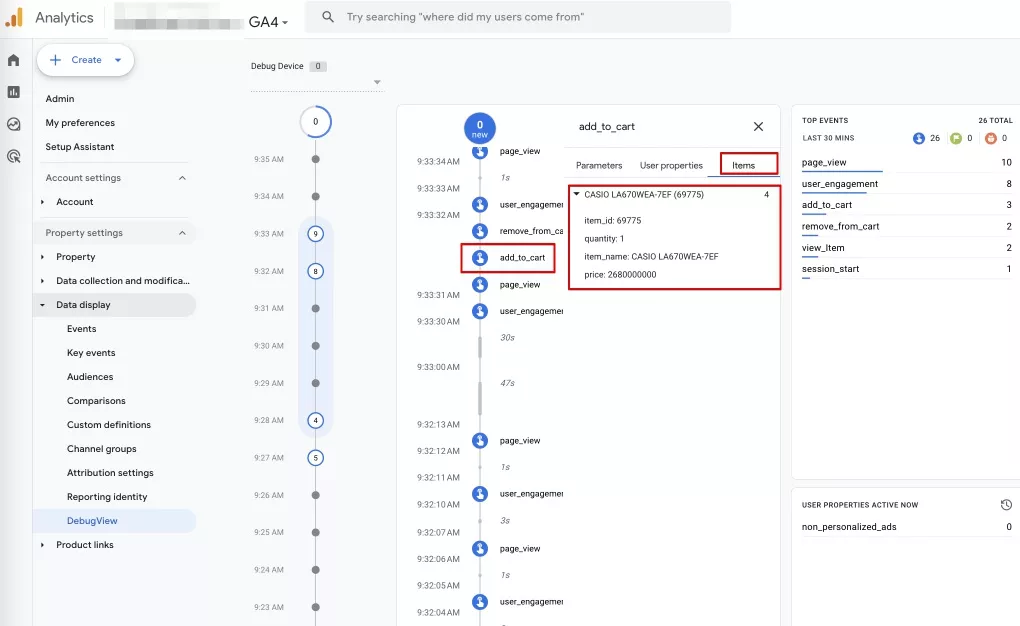Open Attribution settings

110,473
